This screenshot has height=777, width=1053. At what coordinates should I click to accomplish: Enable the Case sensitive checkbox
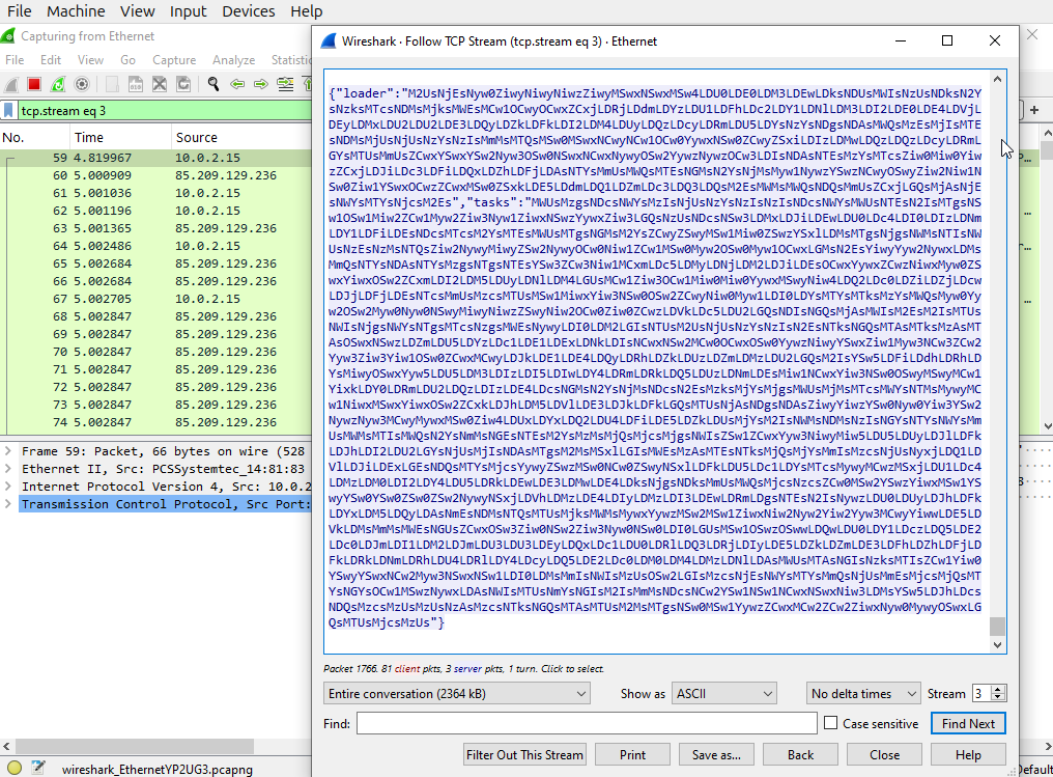[830, 723]
